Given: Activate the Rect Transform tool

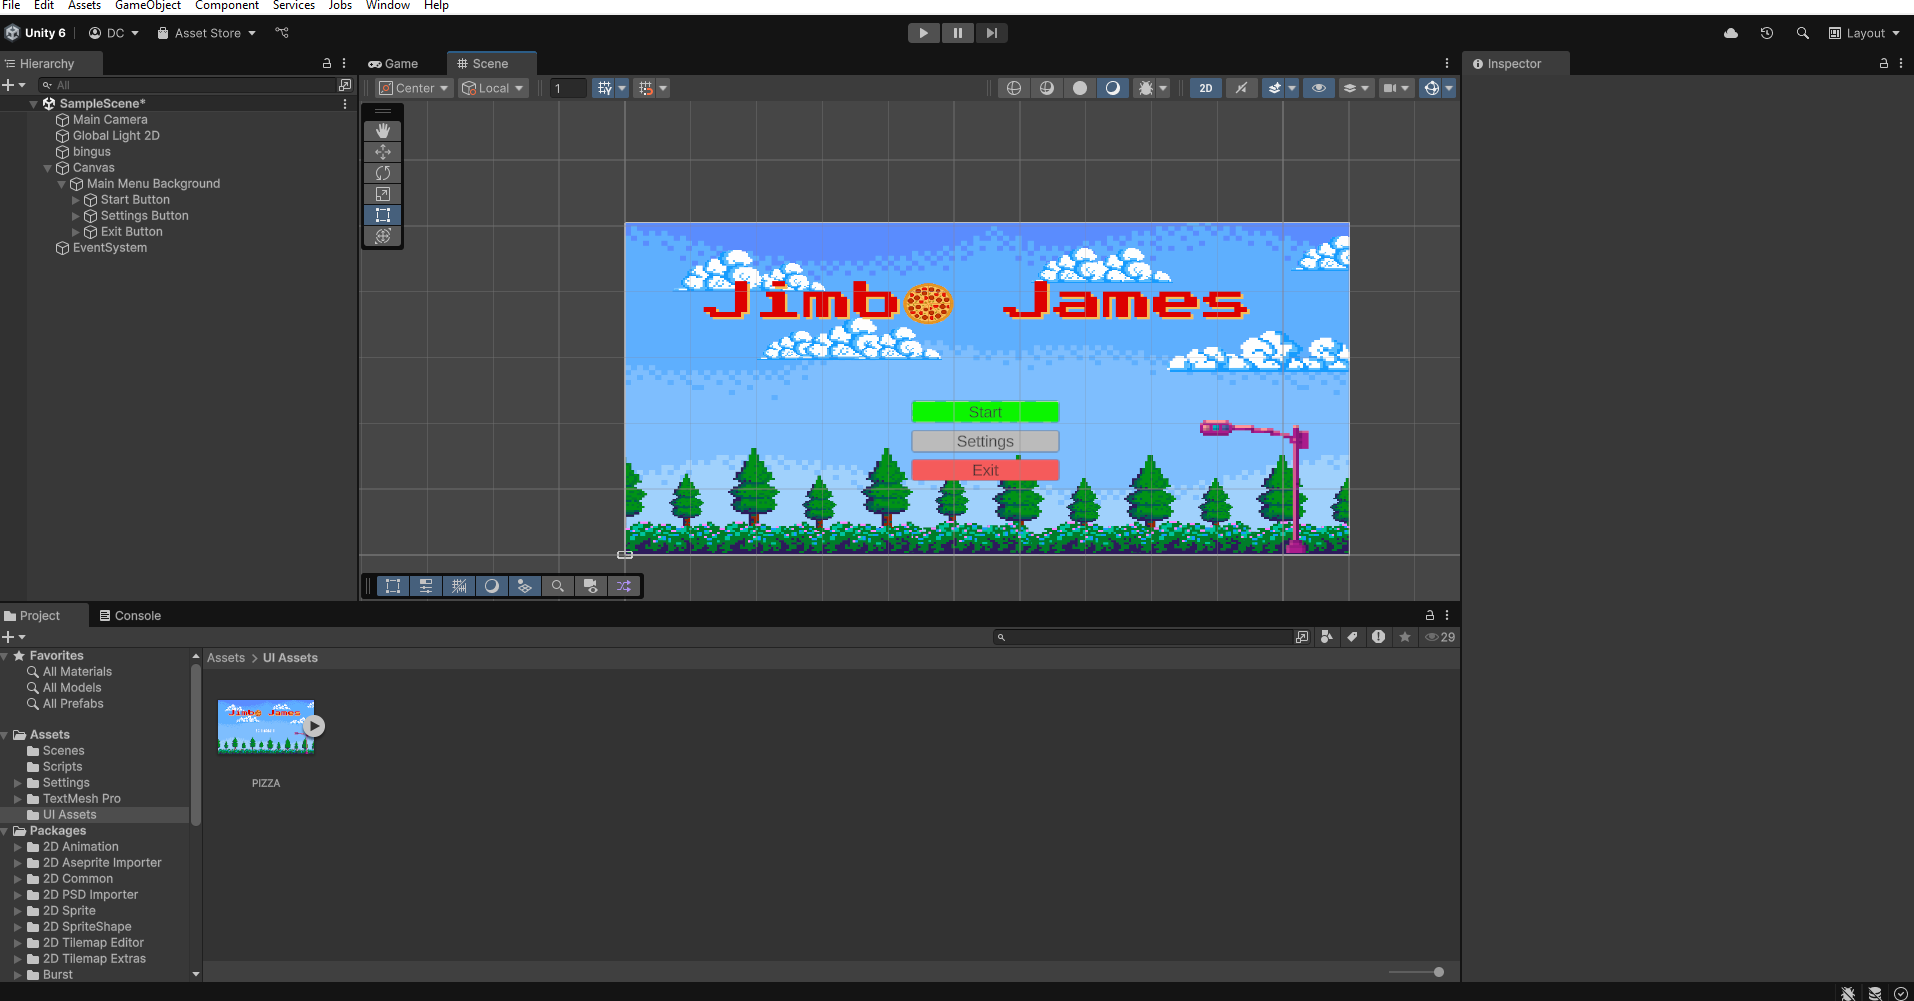Looking at the screenshot, I should tap(382, 215).
